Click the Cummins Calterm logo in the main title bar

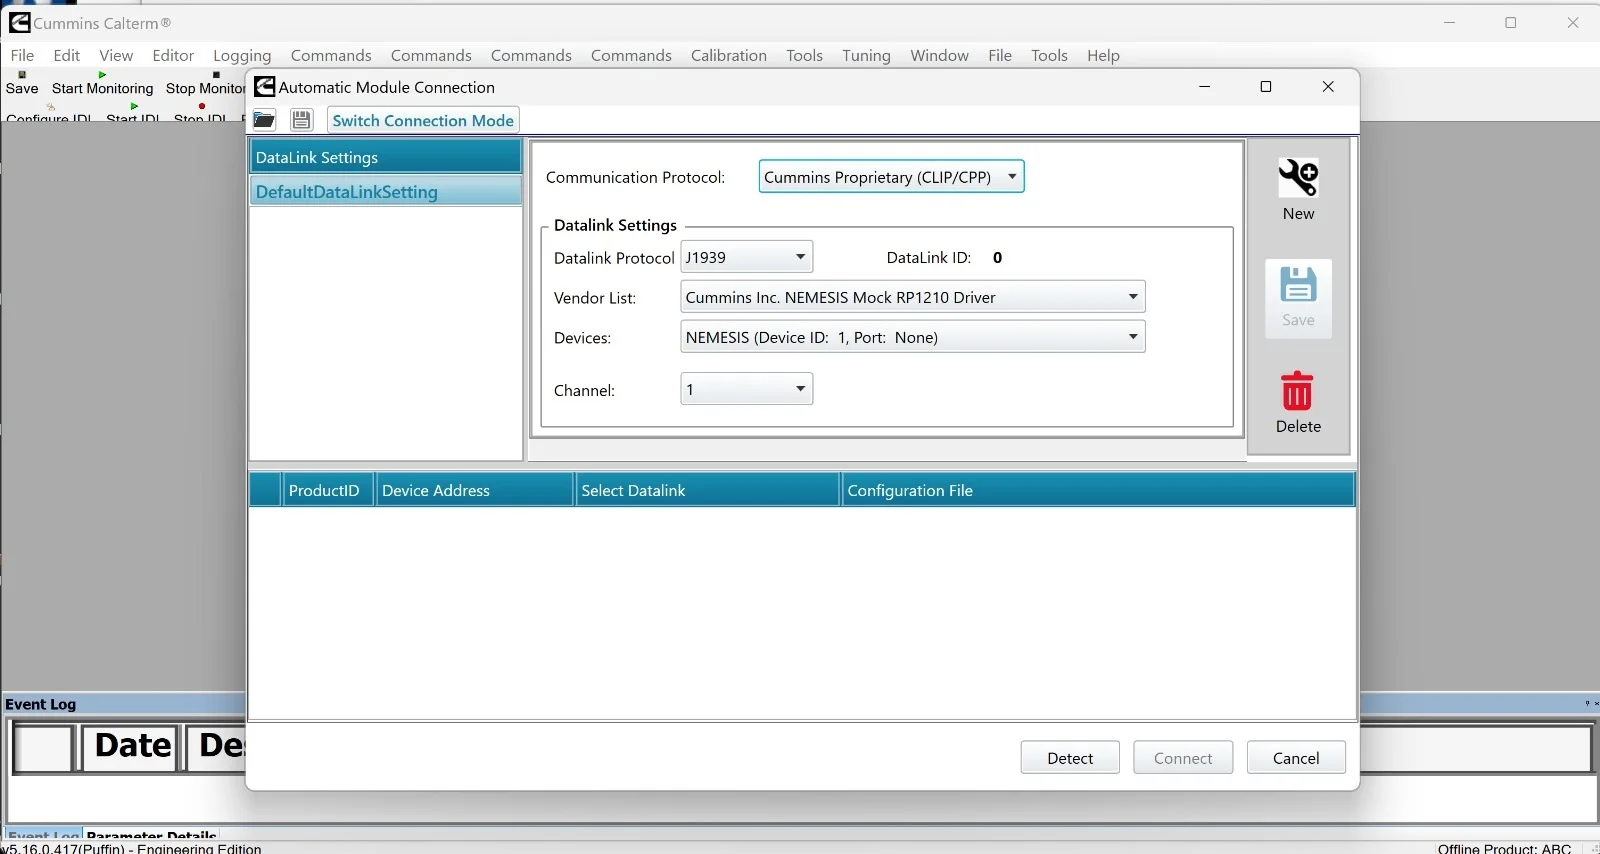tap(19, 22)
